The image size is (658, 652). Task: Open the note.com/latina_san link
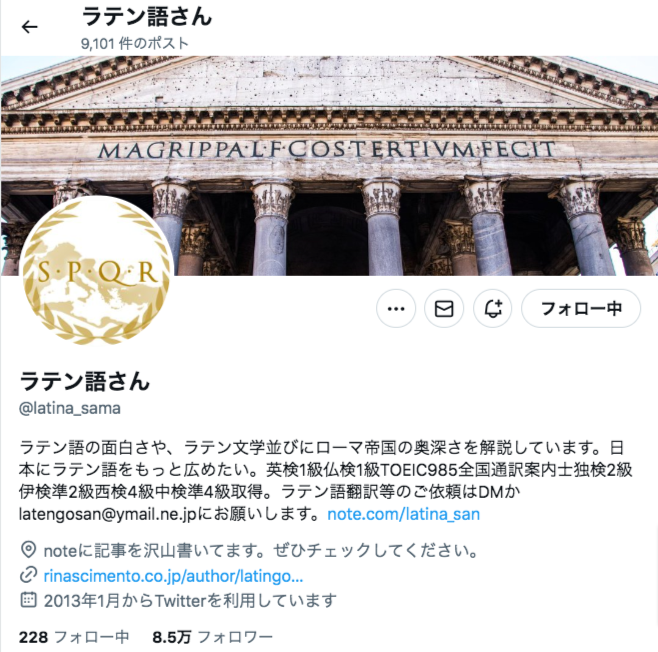click(403, 514)
